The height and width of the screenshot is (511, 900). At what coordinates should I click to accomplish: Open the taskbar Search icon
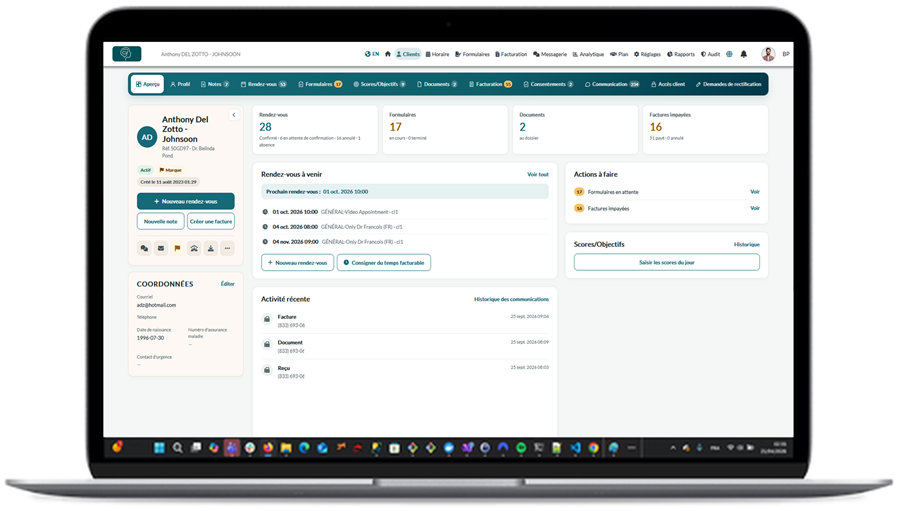point(177,448)
